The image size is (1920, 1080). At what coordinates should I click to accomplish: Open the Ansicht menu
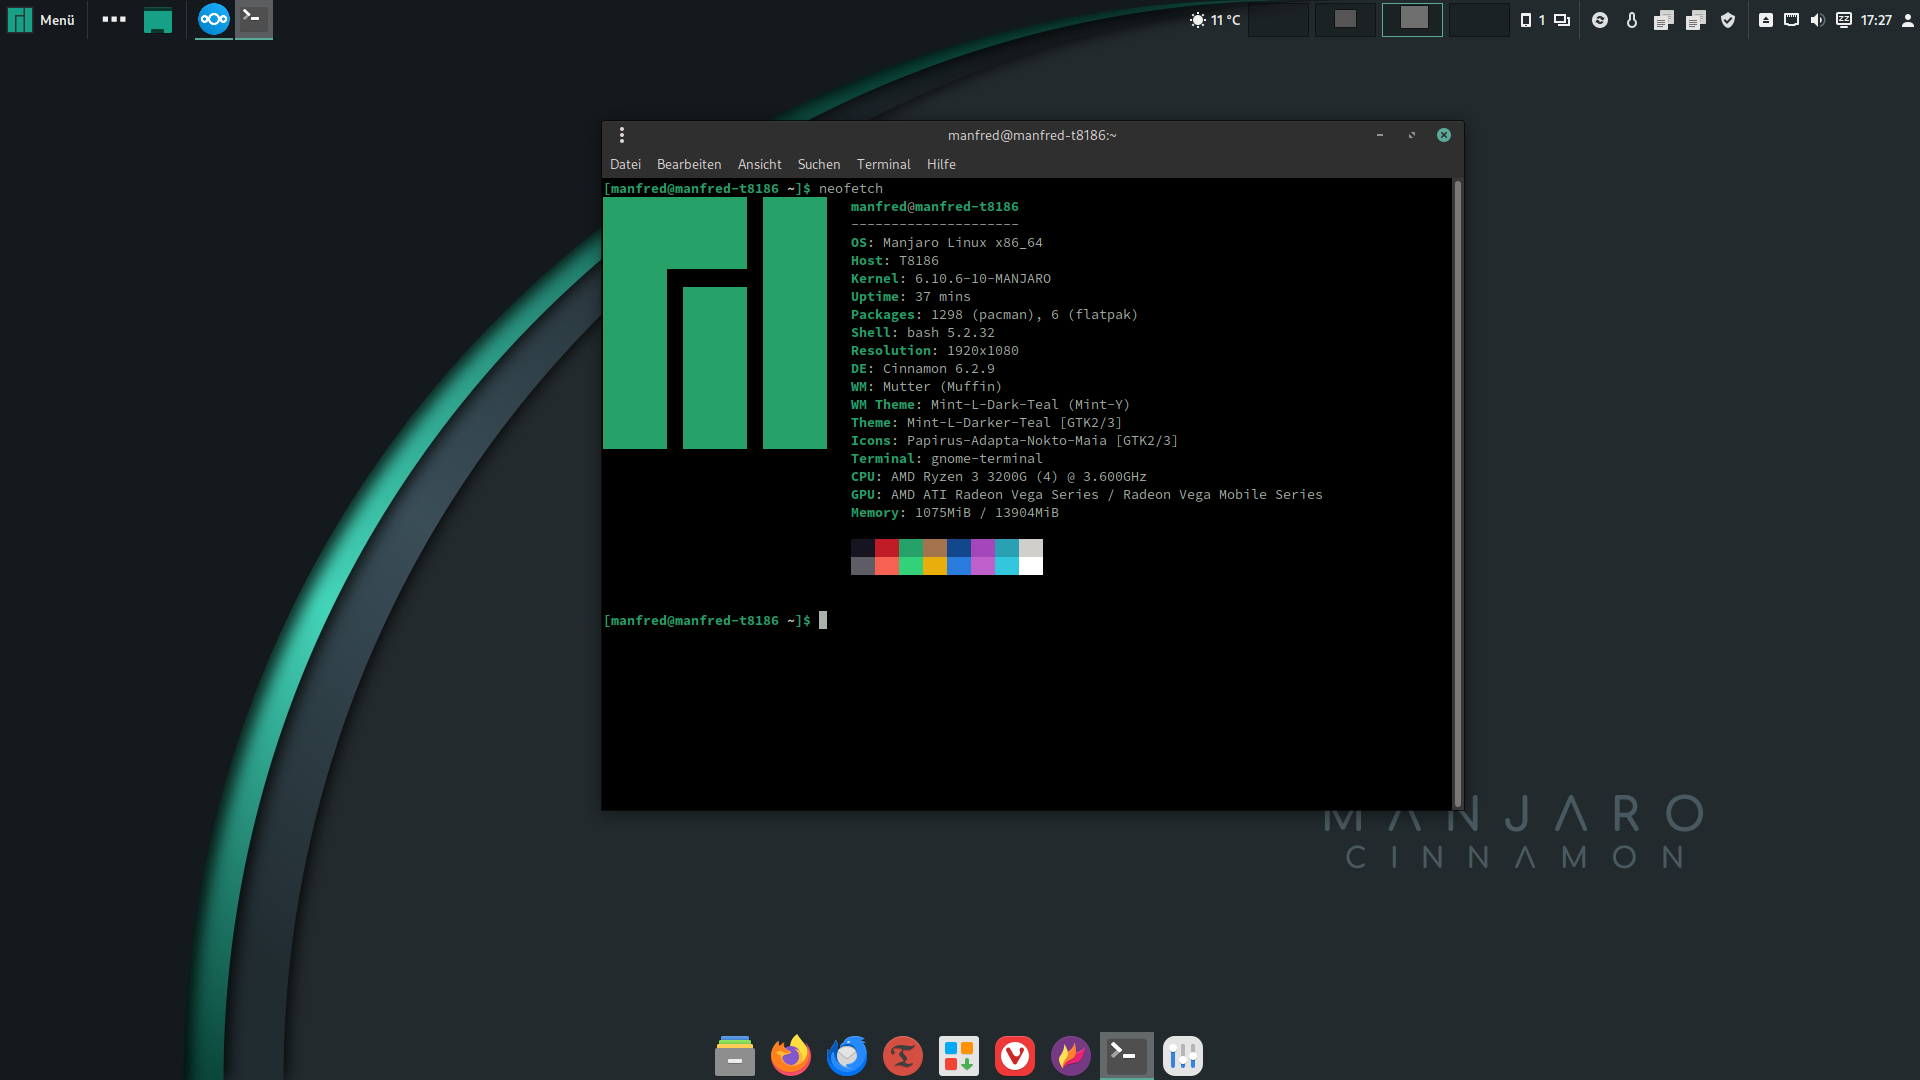[x=759, y=164]
